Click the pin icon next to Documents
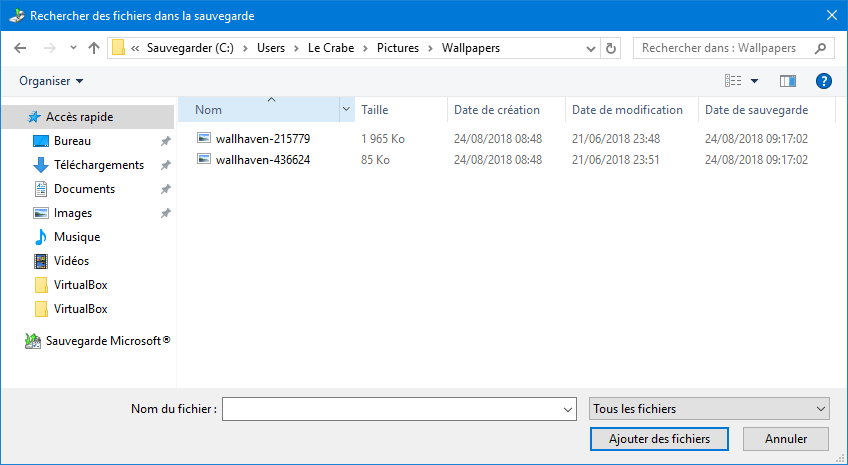Viewport: 848px width, 465px height. pyautogui.click(x=165, y=189)
